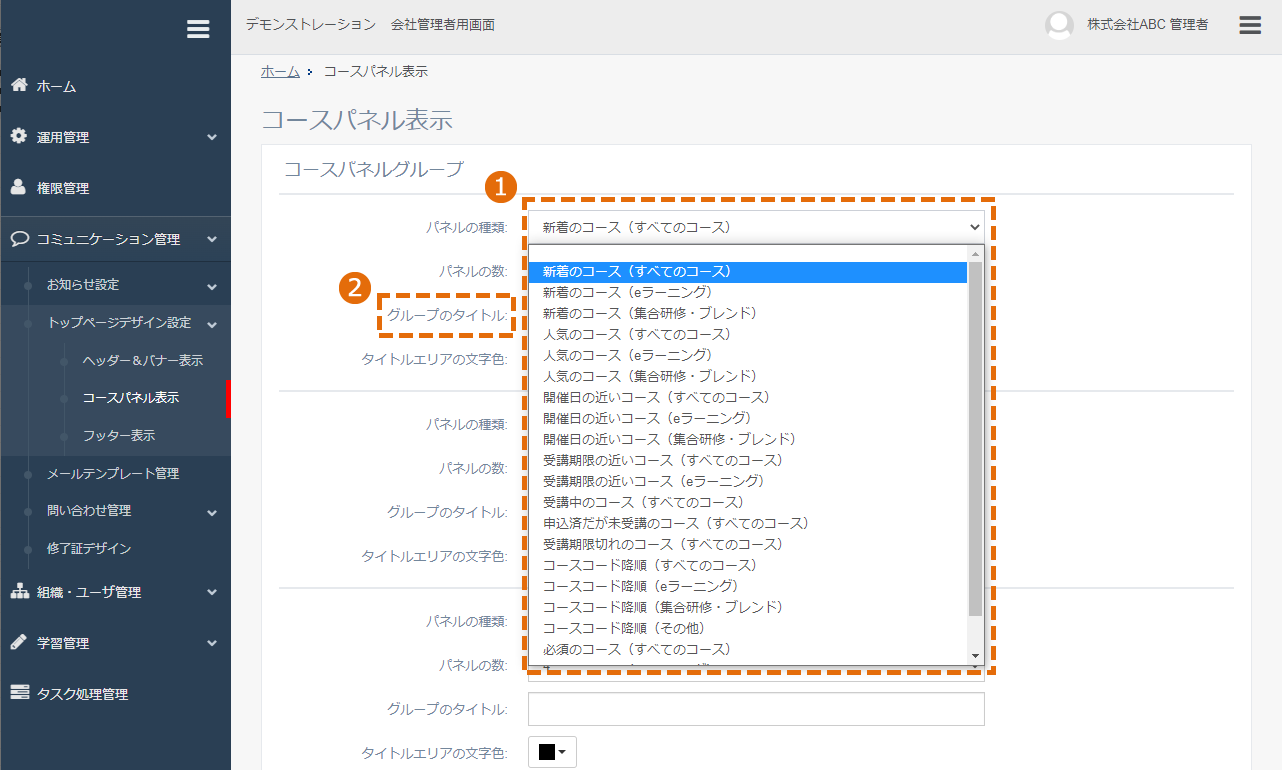
Task: Collapse the コミュニケーション管理 chevron
Action: [x=212, y=240]
